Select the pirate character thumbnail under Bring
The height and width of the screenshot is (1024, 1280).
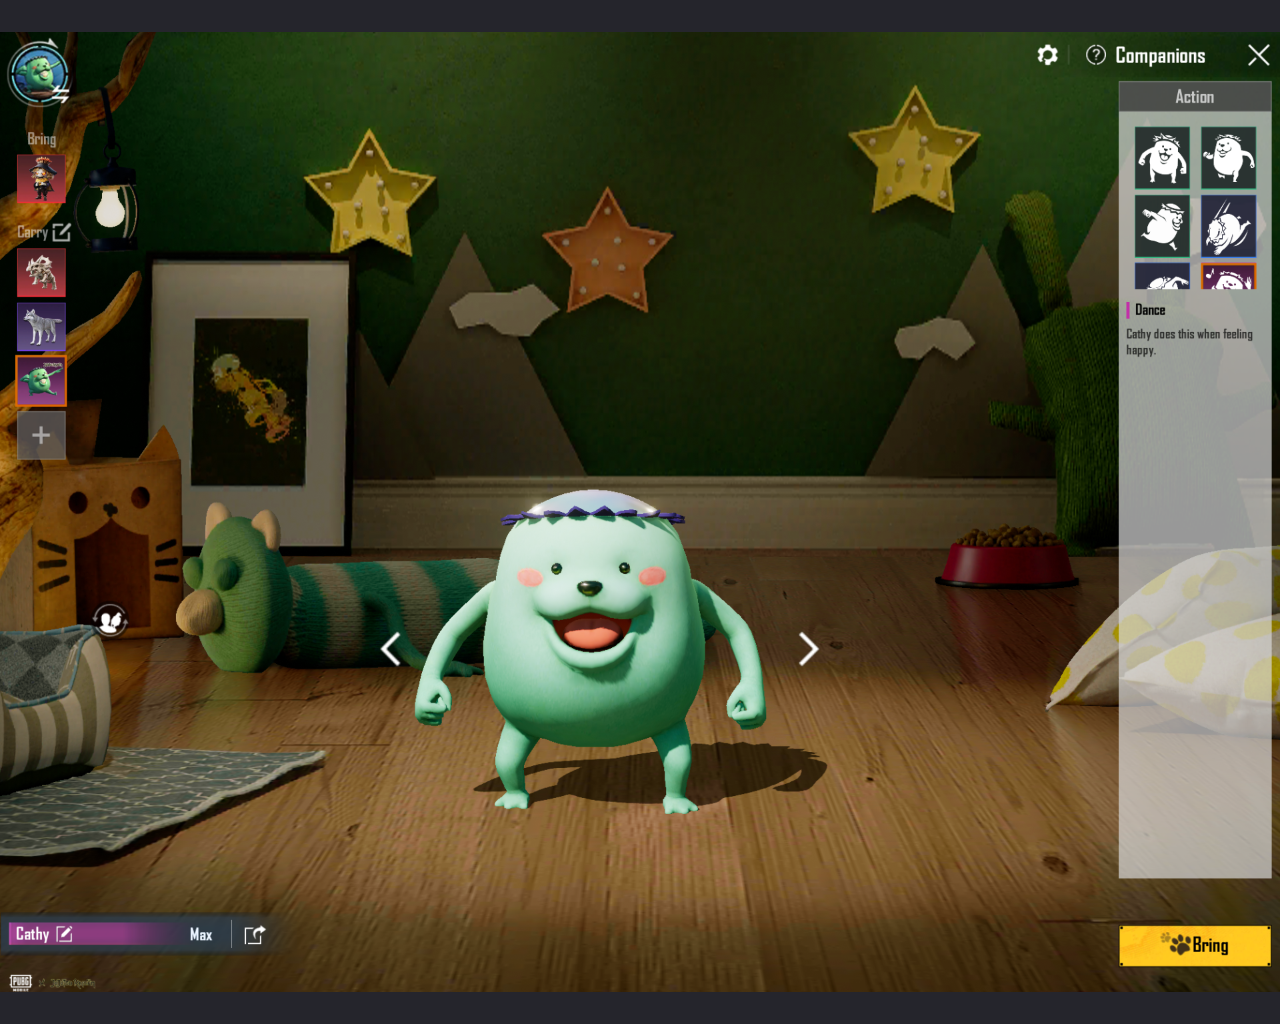41,179
